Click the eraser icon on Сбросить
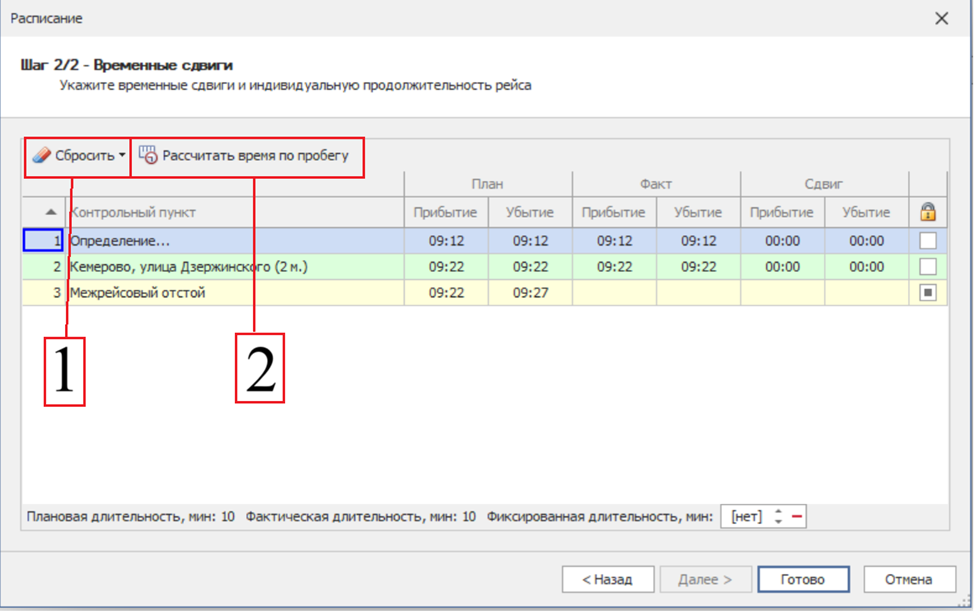This screenshot has height=611, width=974. [41, 156]
